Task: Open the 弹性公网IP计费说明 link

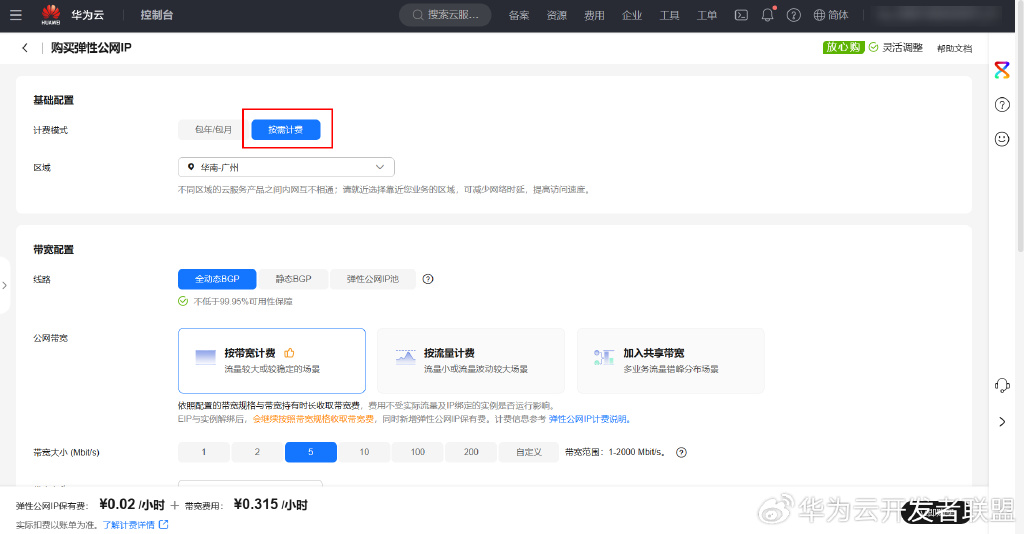Action: (590, 419)
